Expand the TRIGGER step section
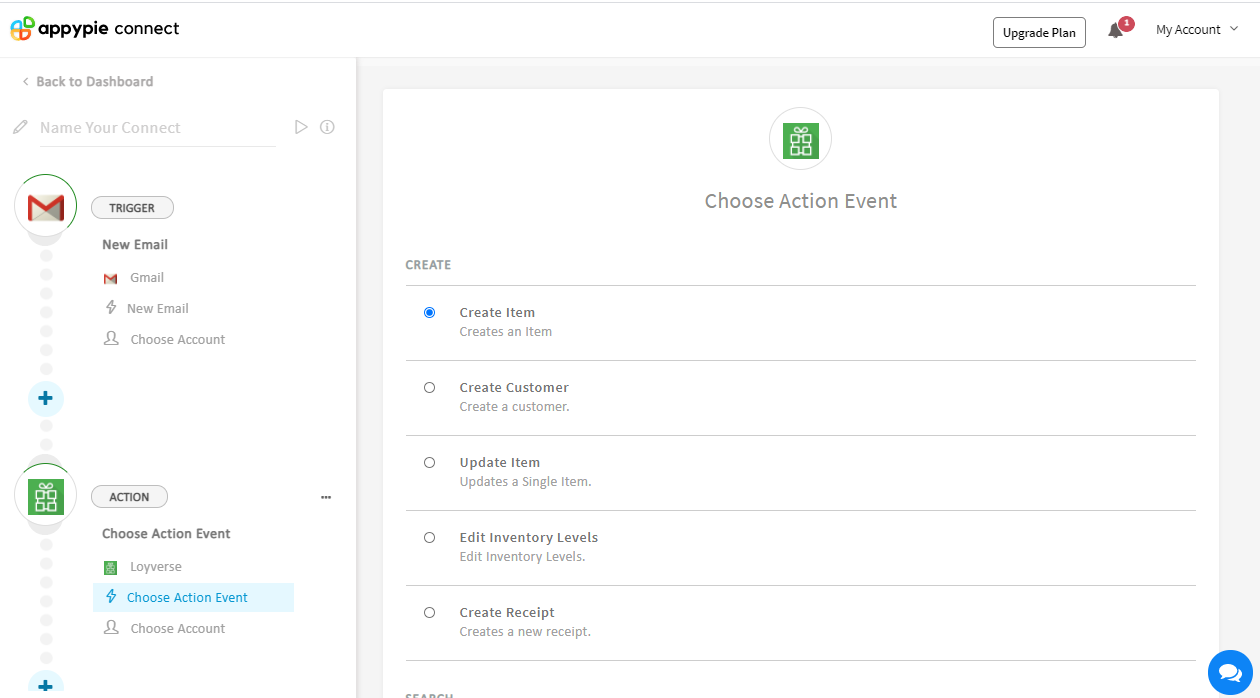1260x698 pixels. (x=132, y=208)
